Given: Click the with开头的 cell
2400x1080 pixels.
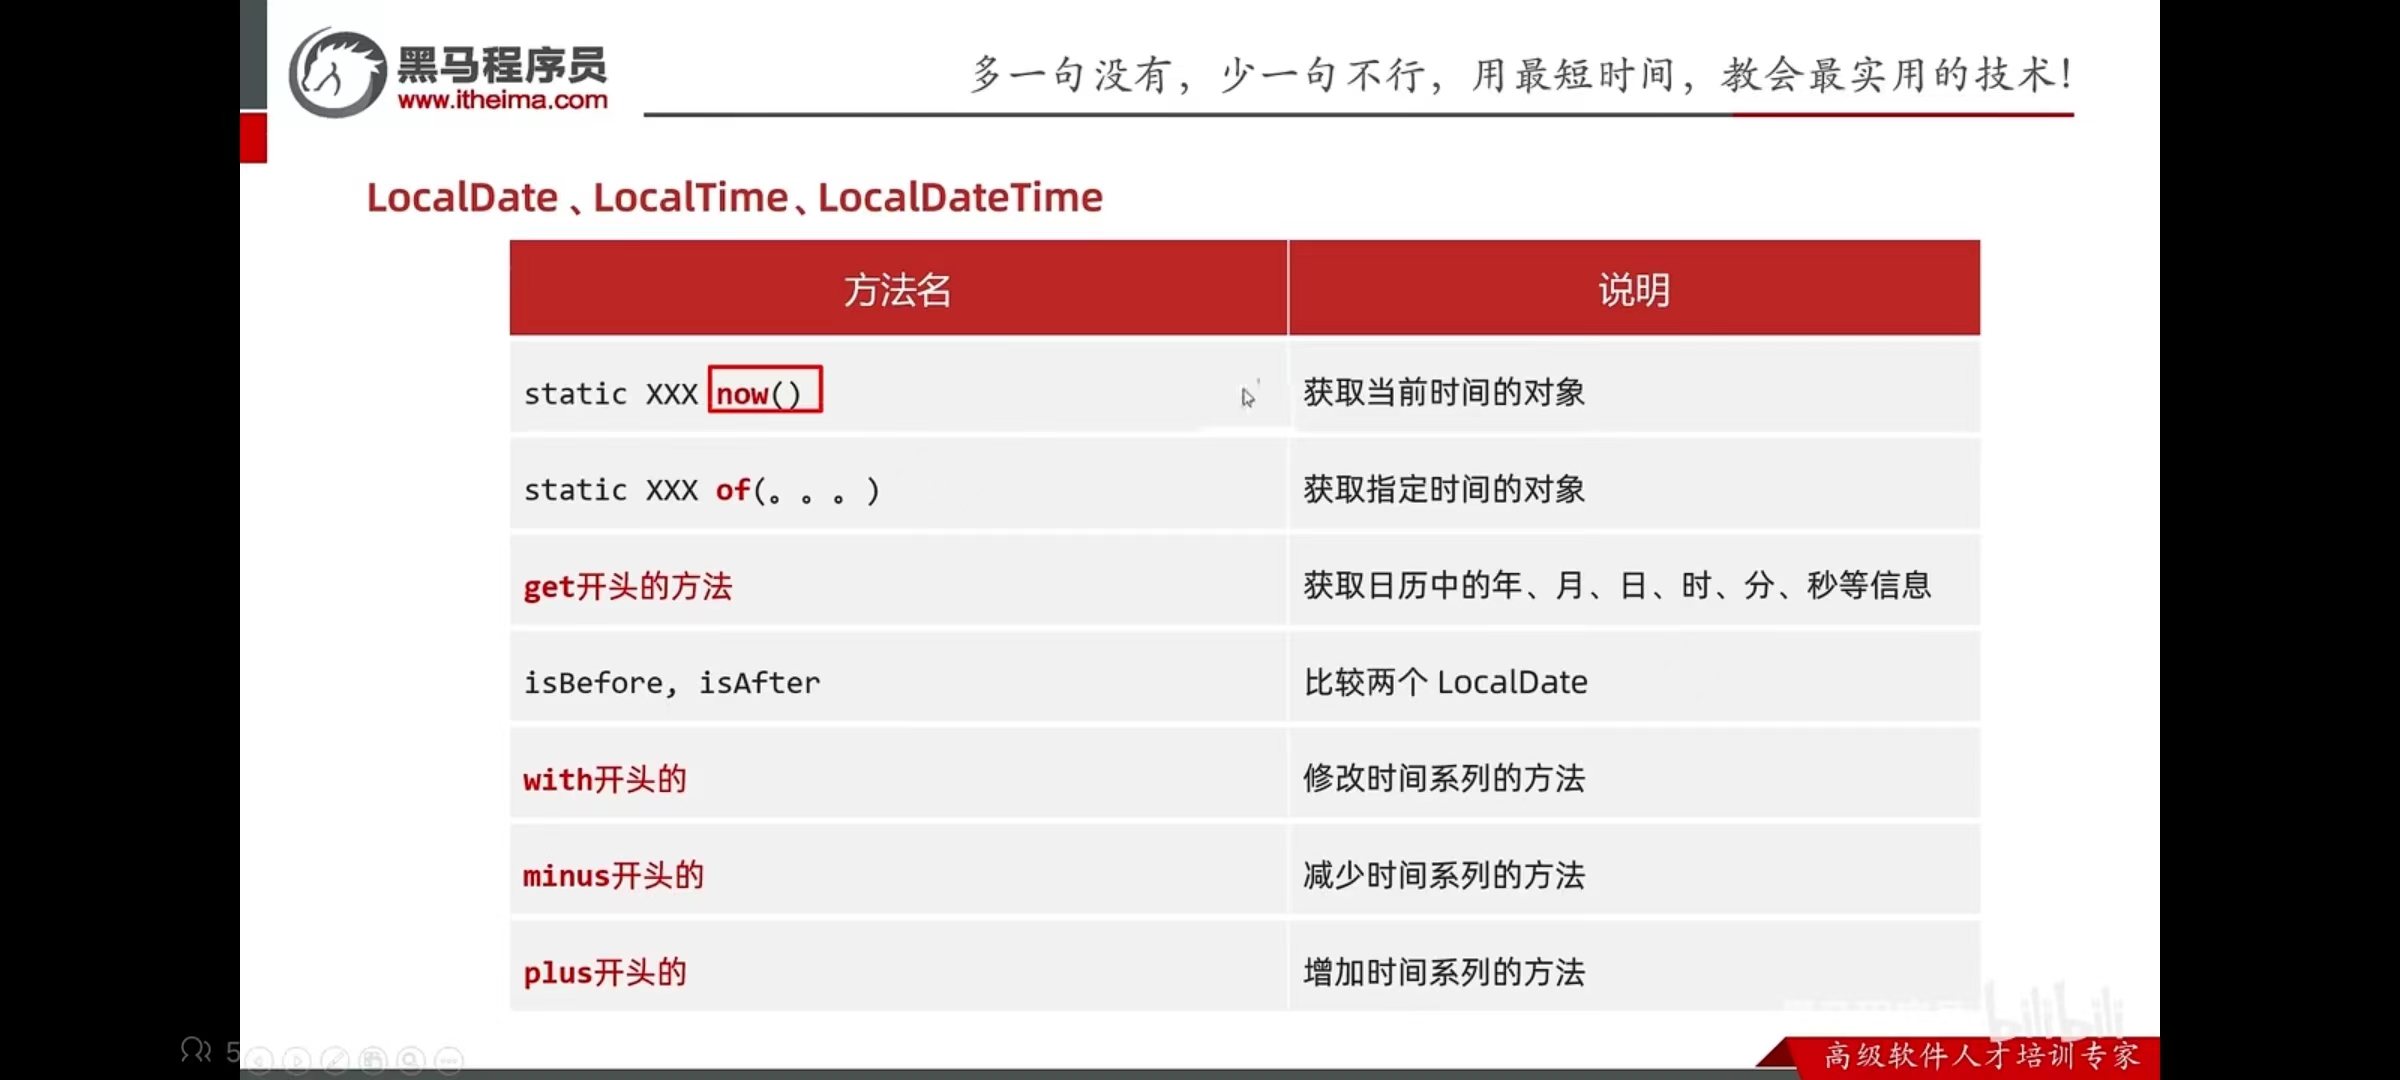Looking at the screenshot, I should (x=604, y=779).
